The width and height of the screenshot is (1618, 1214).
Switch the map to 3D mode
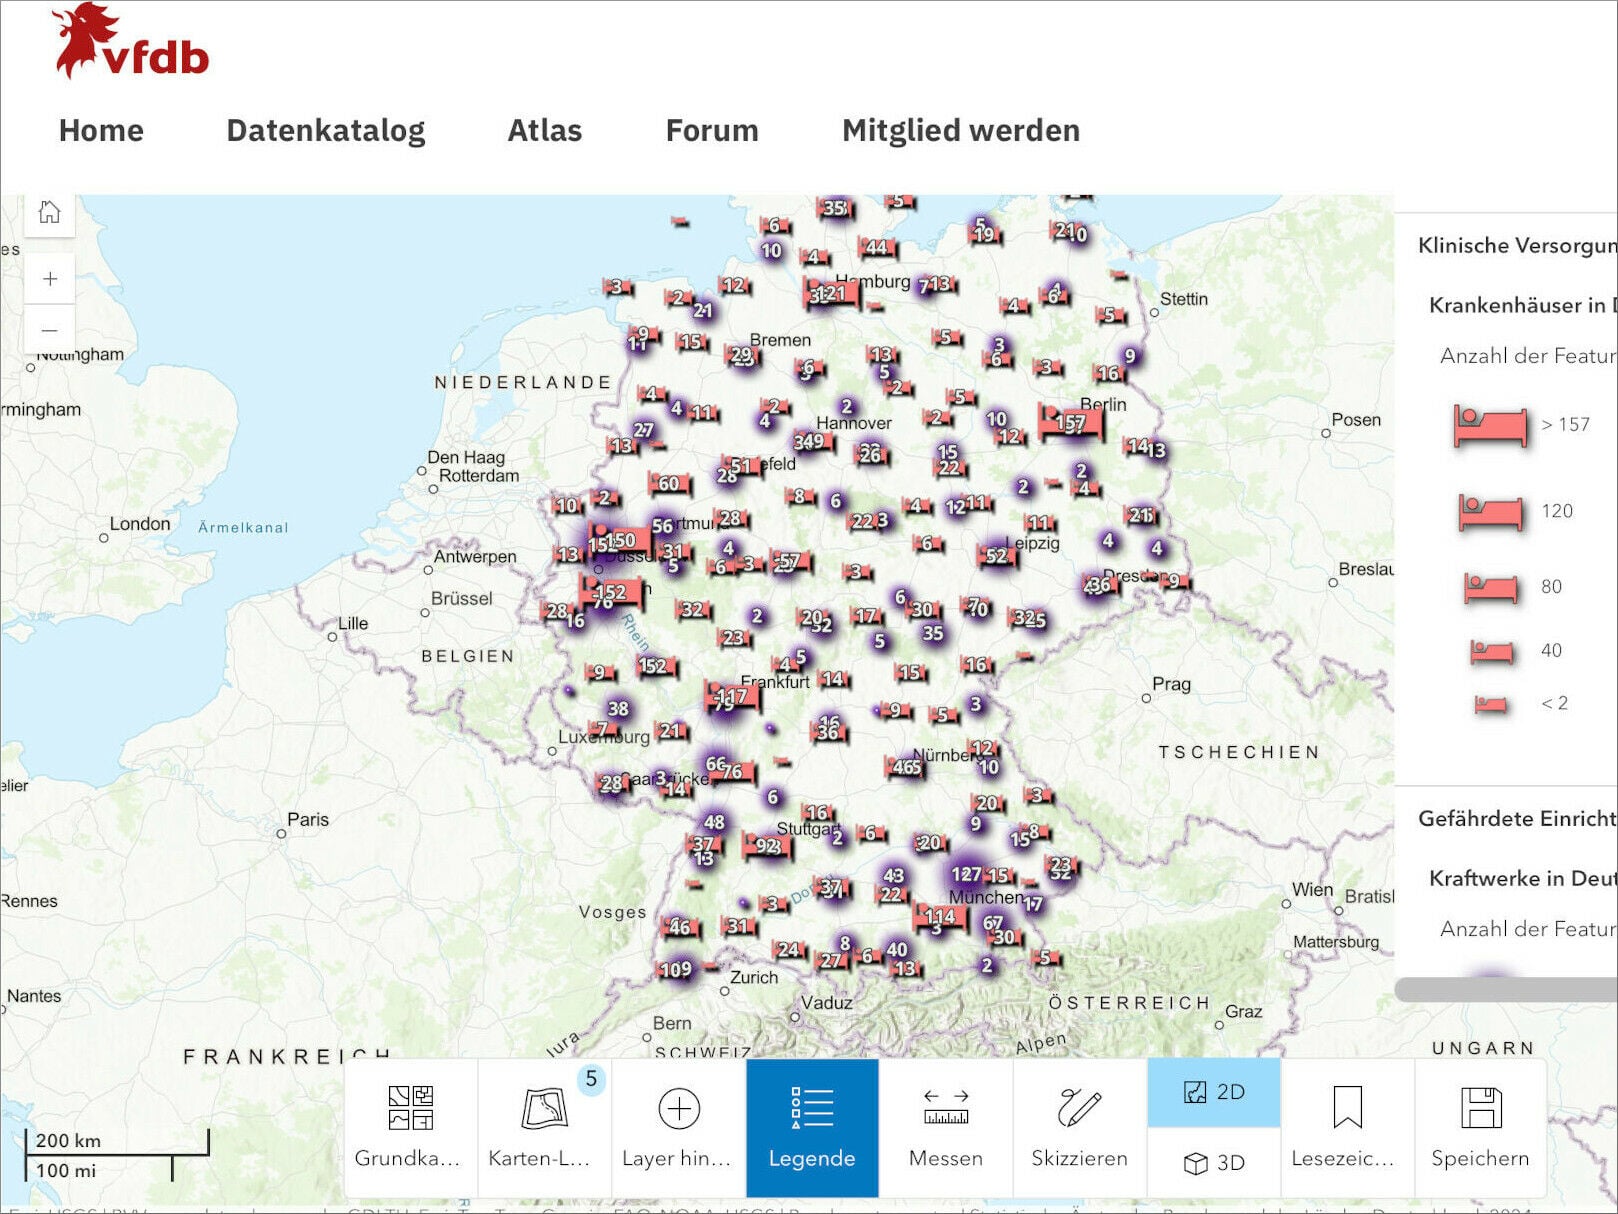coord(1213,1163)
